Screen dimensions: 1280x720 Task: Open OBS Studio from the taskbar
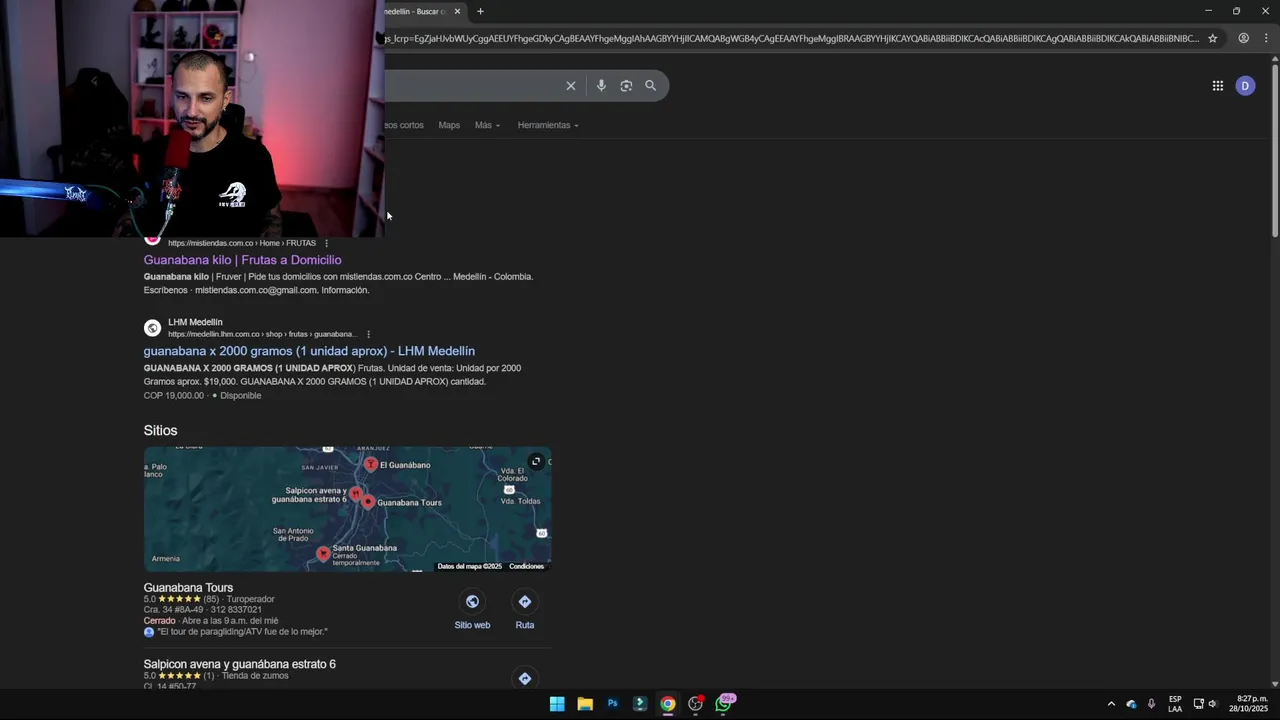point(696,704)
